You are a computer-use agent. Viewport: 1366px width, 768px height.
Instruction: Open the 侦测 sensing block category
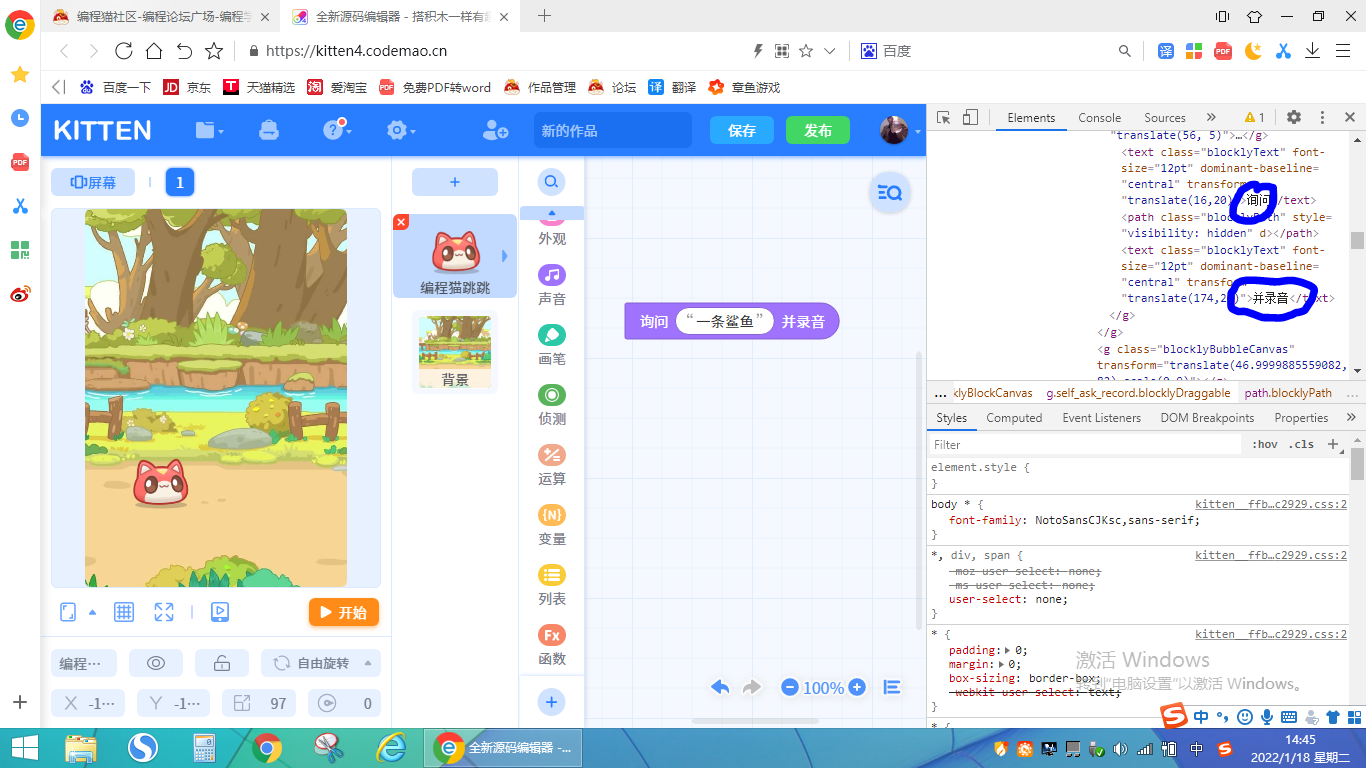point(552,405)
